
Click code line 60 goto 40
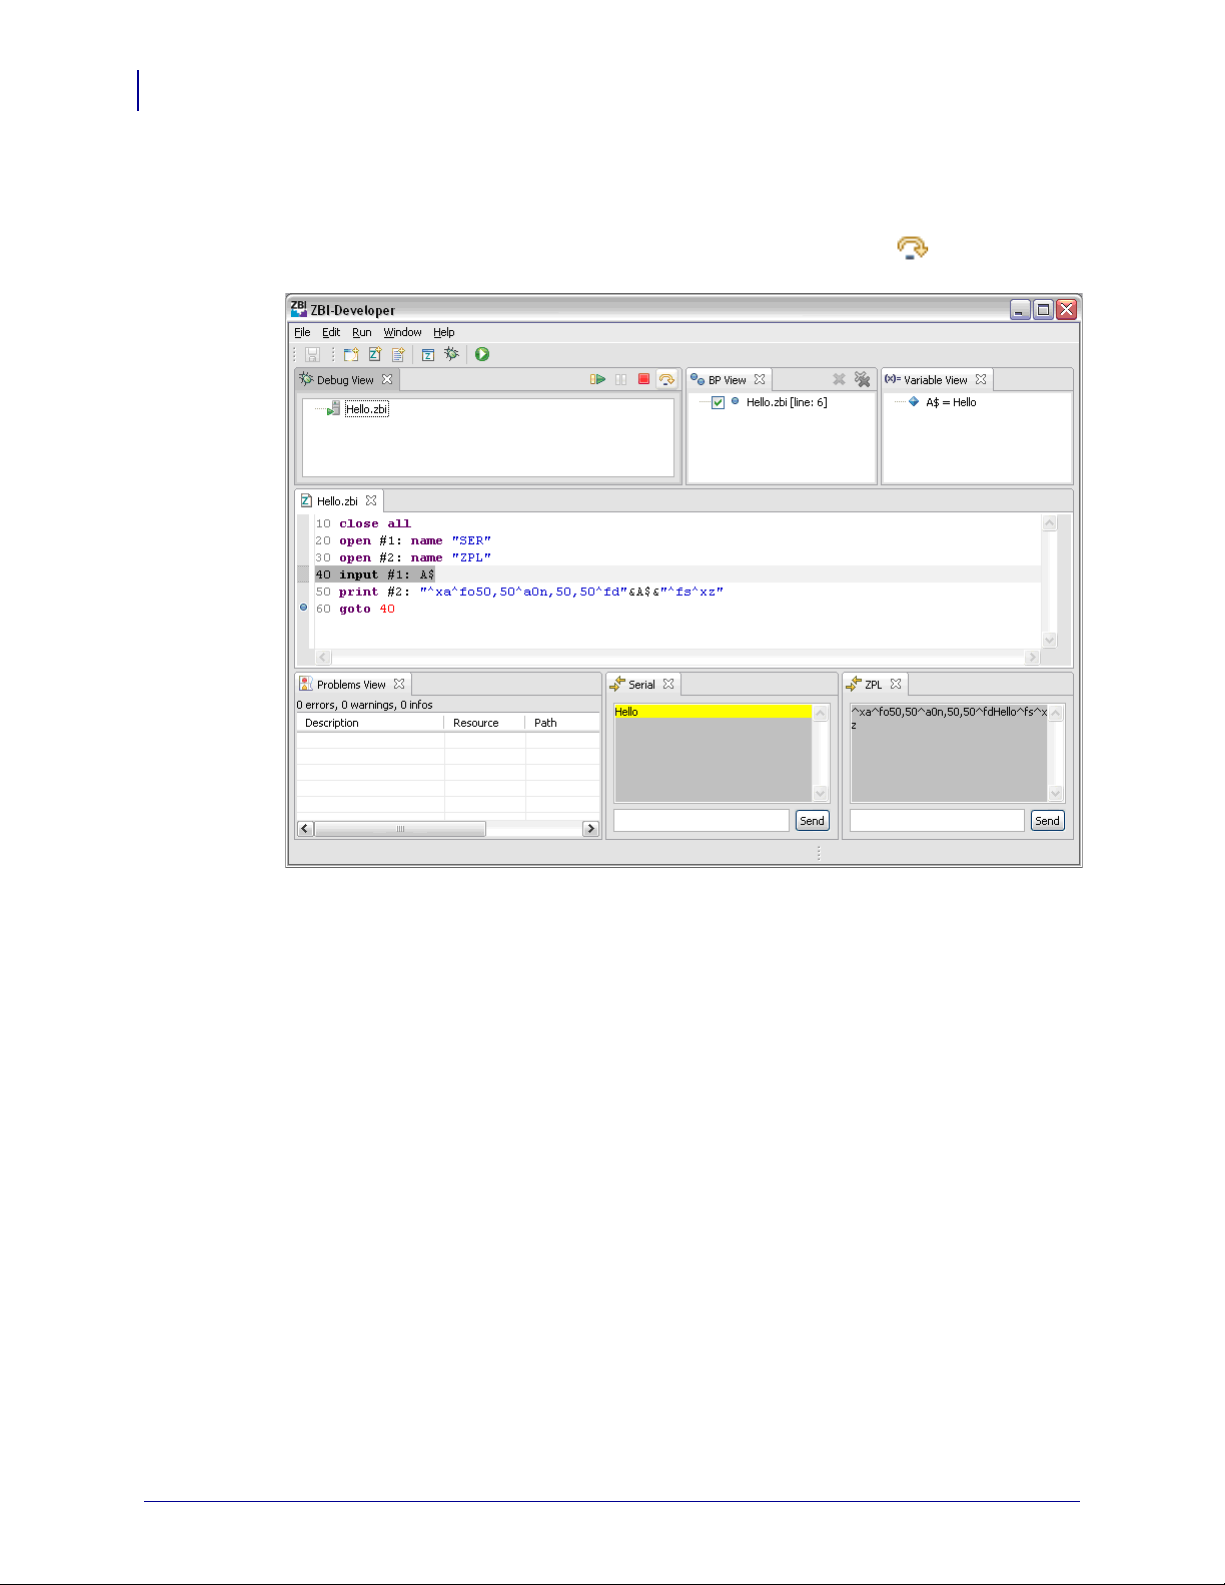pyautogui.click(x=356, y=609)
